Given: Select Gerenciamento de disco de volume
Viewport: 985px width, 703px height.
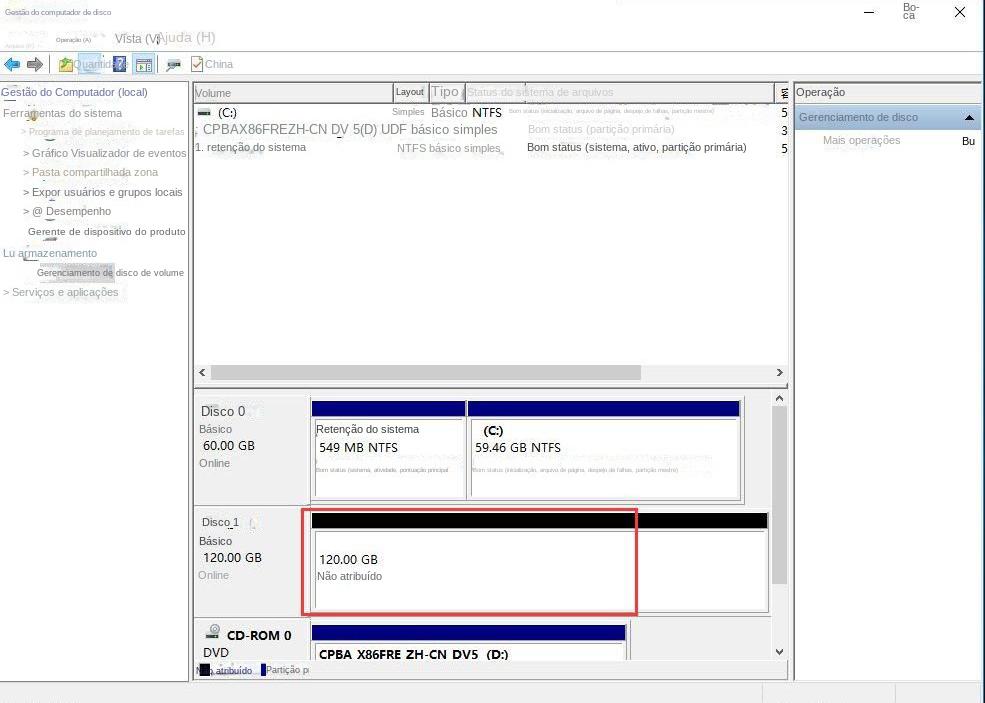Looking at the screenshot, I should point(110,273).
